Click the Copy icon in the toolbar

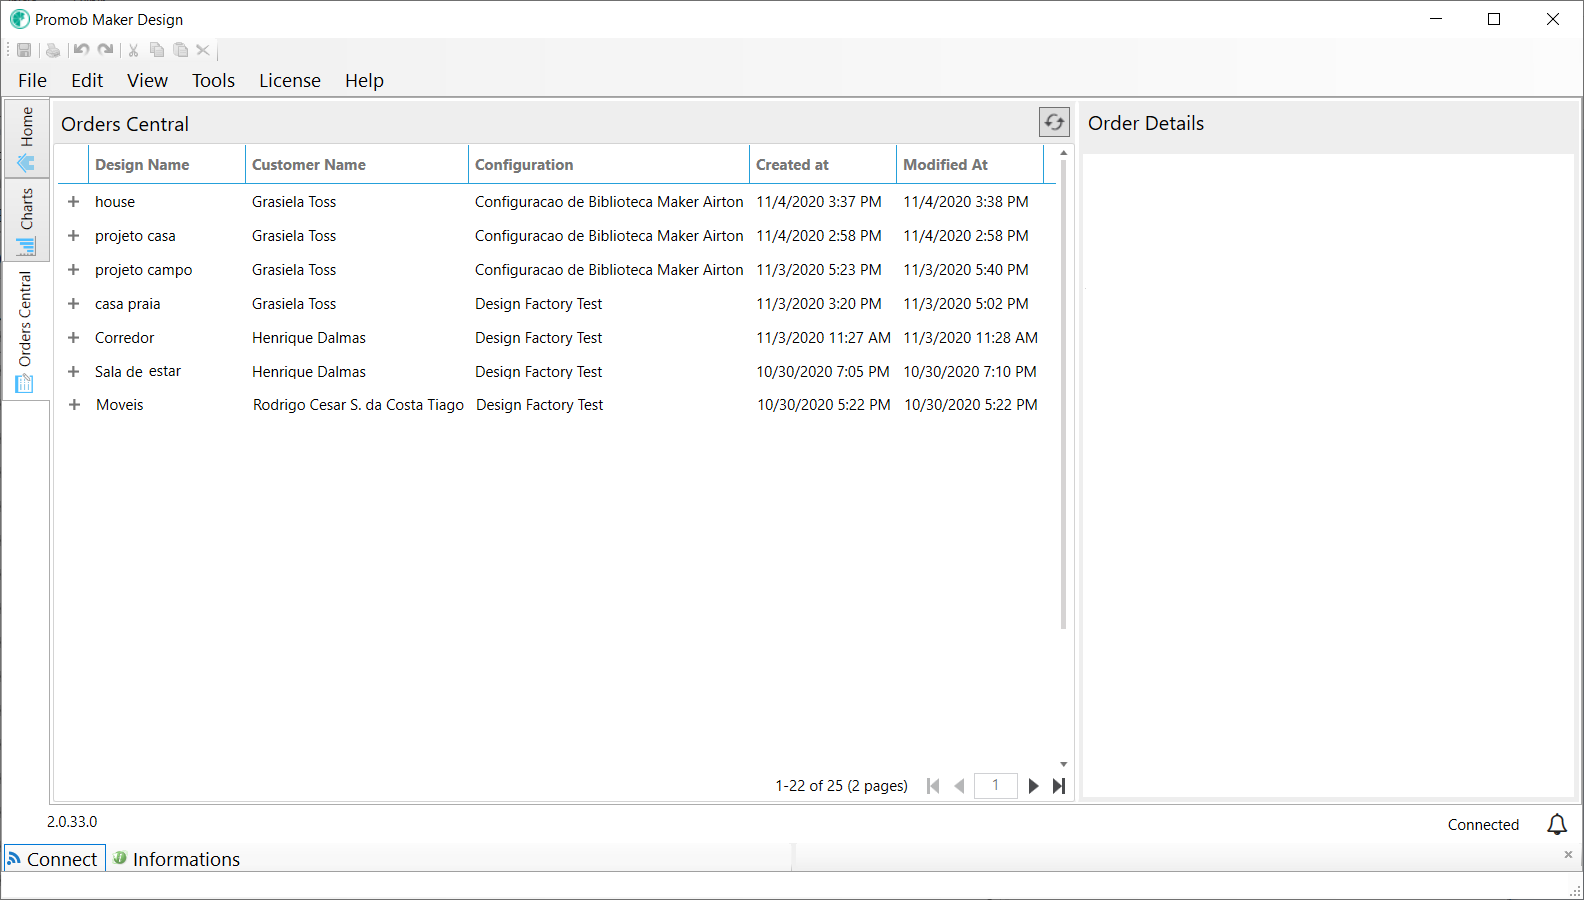pyautogui.click(x=157, y=50)
